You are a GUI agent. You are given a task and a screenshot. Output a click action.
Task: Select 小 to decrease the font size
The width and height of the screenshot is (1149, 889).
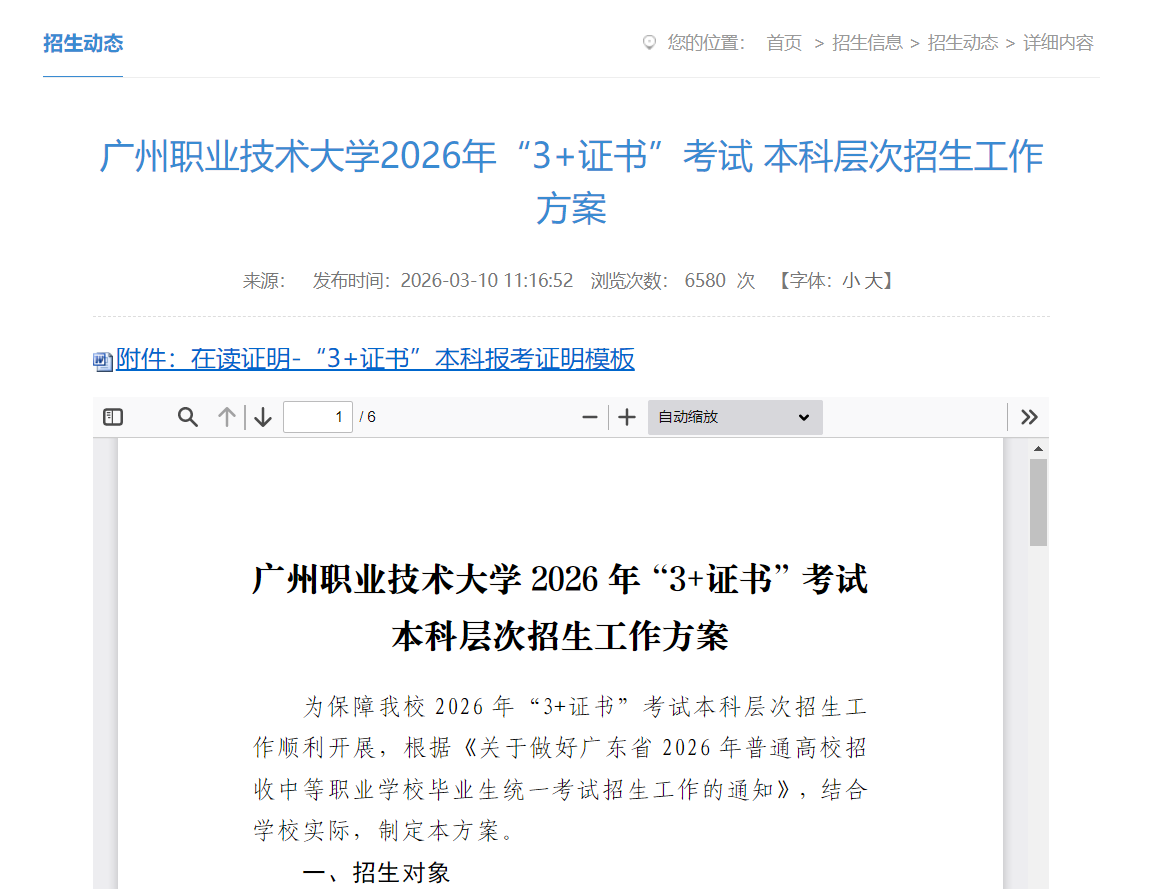click(851, 281)
